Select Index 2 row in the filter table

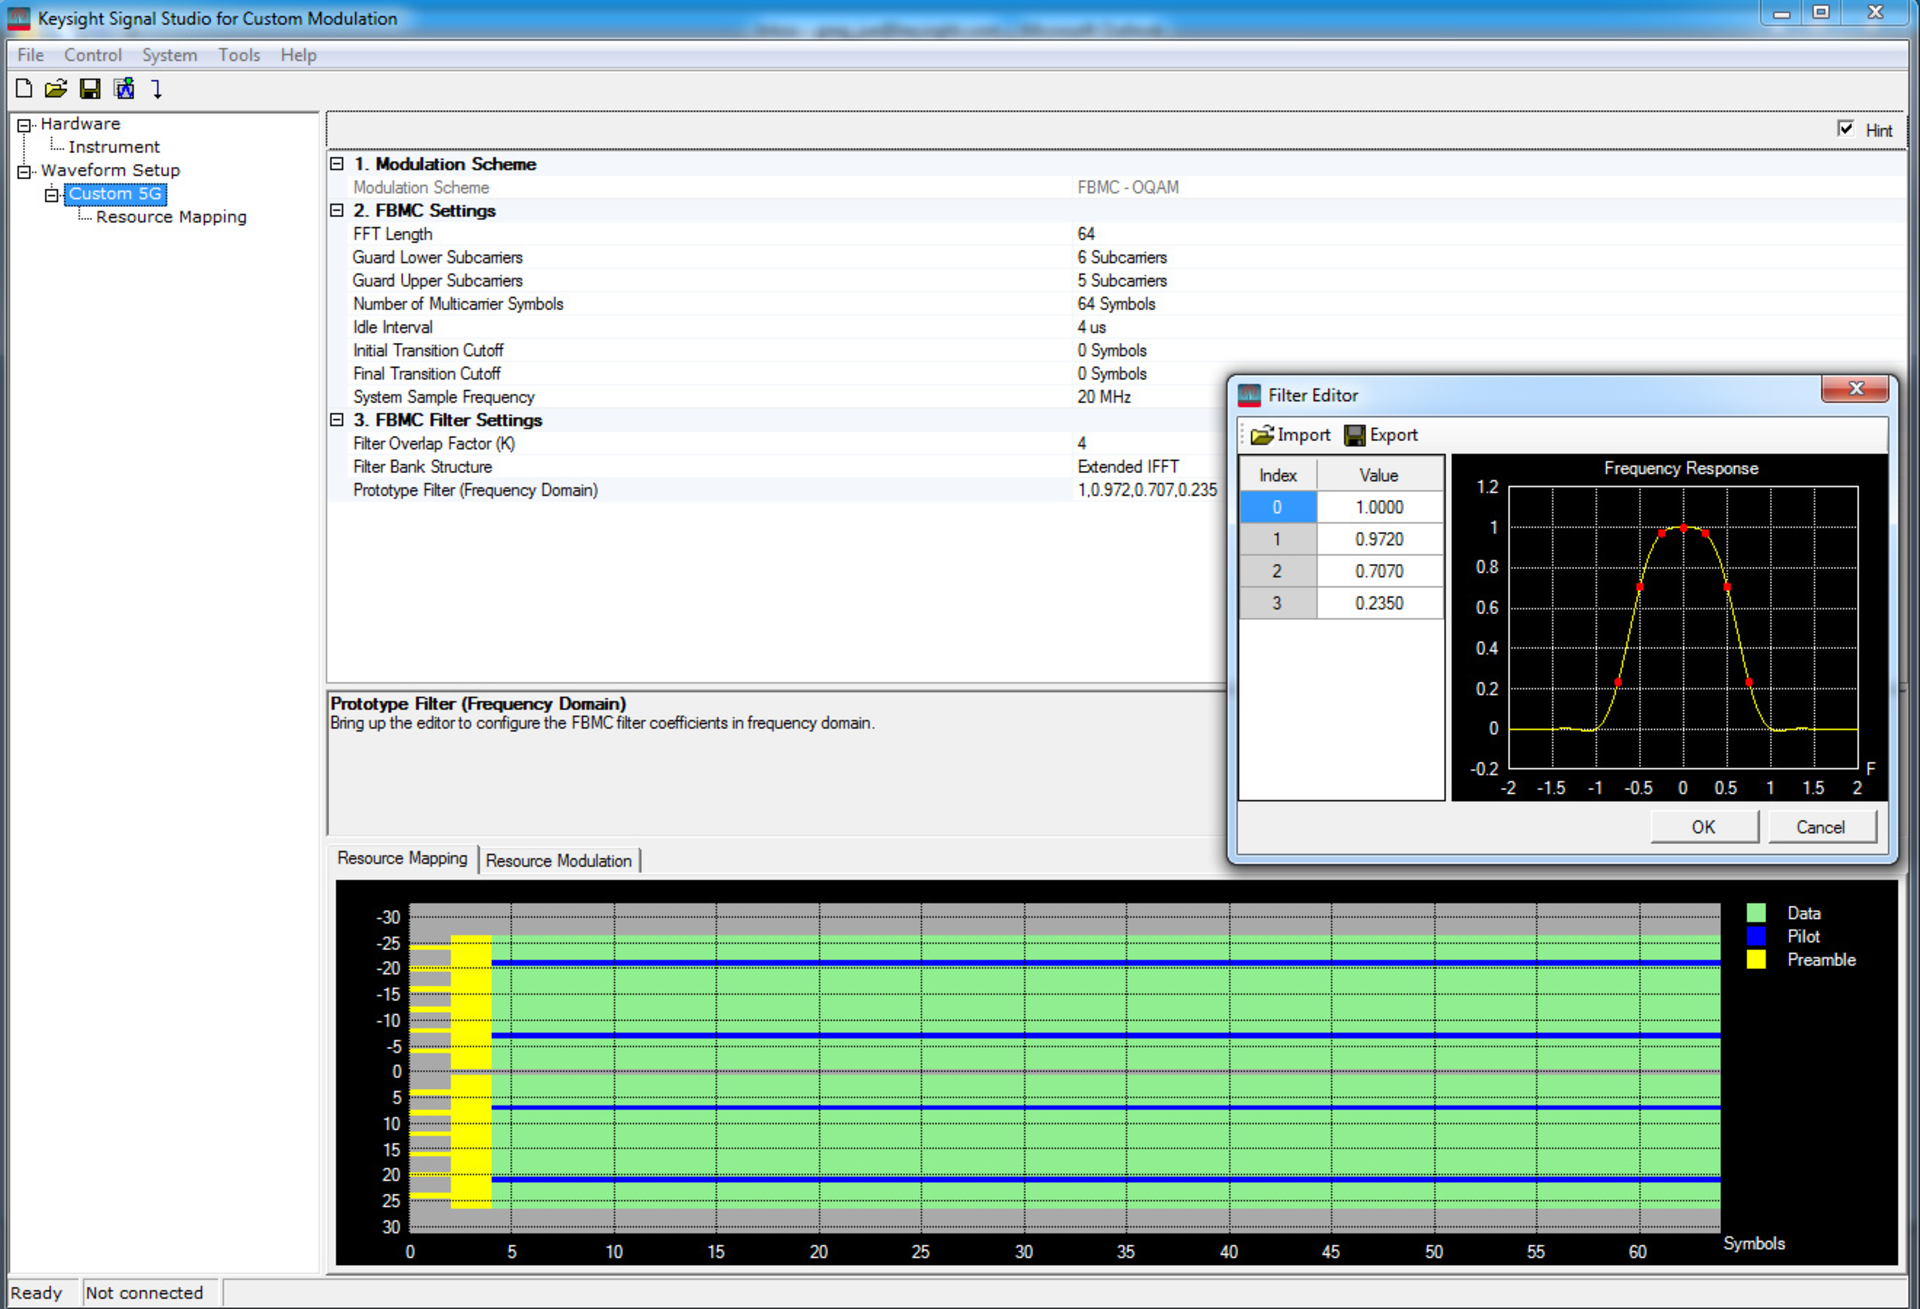pos(1277,570)
